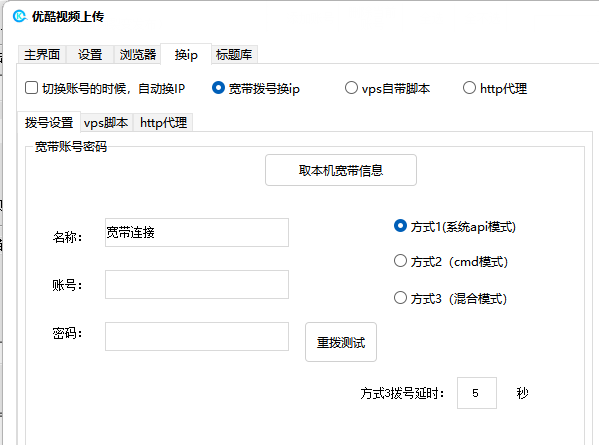Open the 浏览器 tab
Viewport: 599px width, 445px height.
[138, 55]
